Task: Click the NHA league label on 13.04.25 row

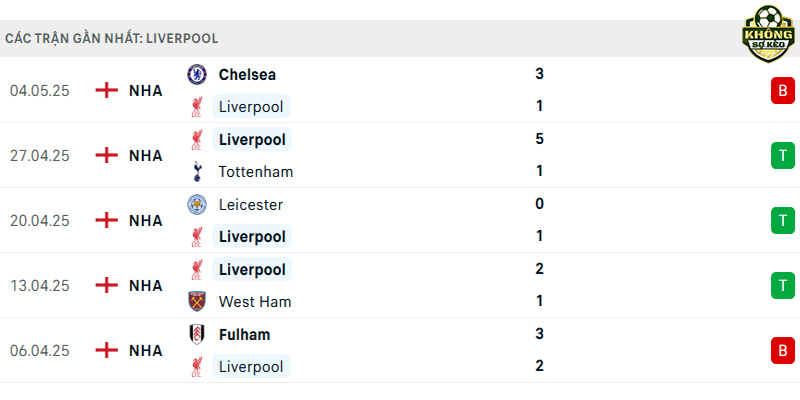Action: [145, 285]
